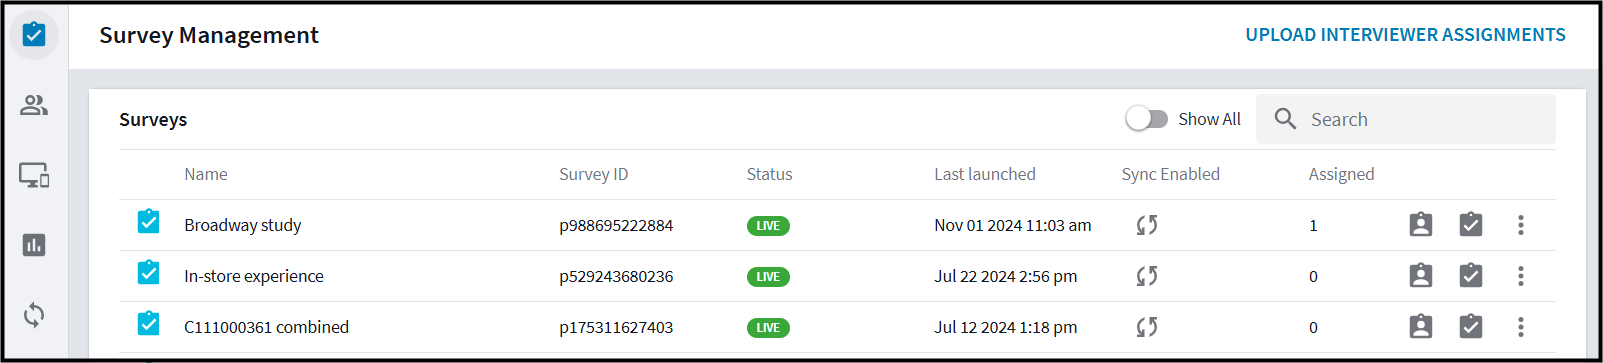Viewport: 1603px width, 363px height.
Task: Open interviewer assignment icon for Broadway study
Action: tap(1421, 224)
